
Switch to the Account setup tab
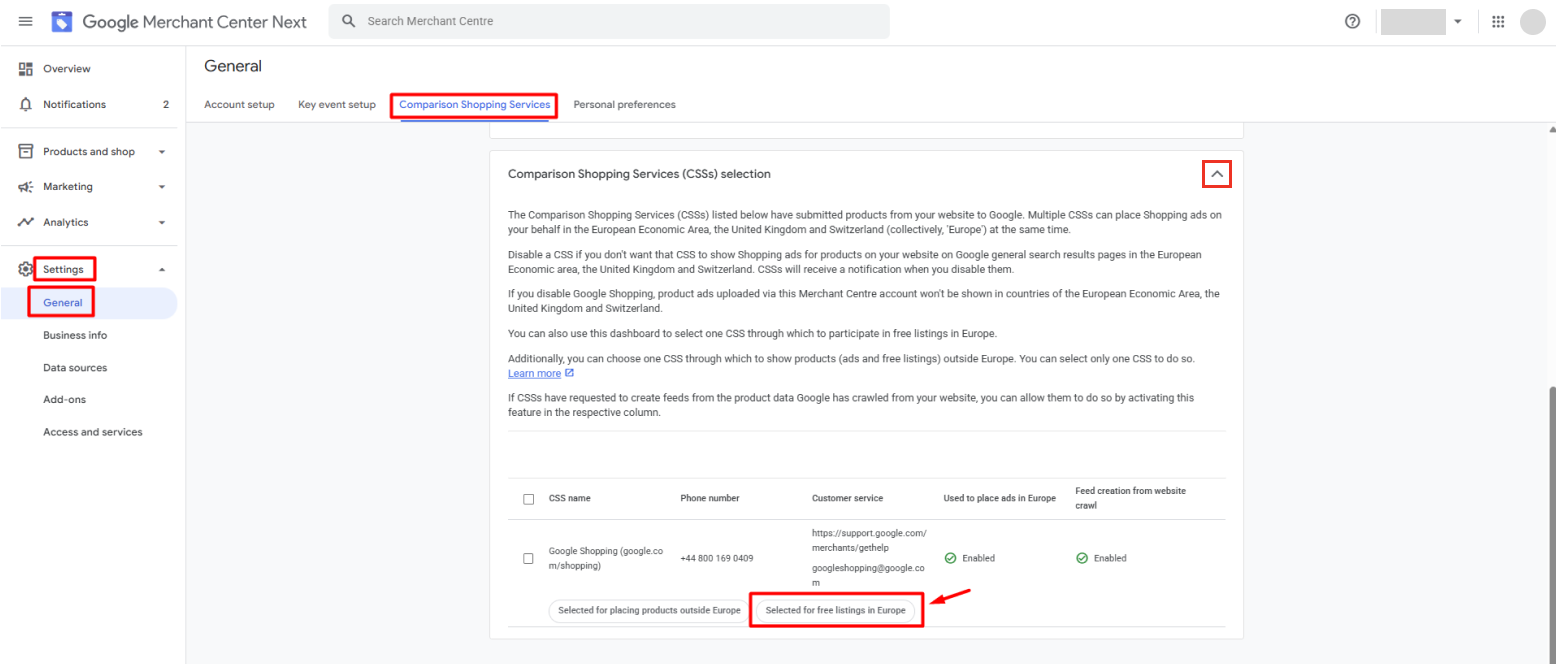[239, 105]
